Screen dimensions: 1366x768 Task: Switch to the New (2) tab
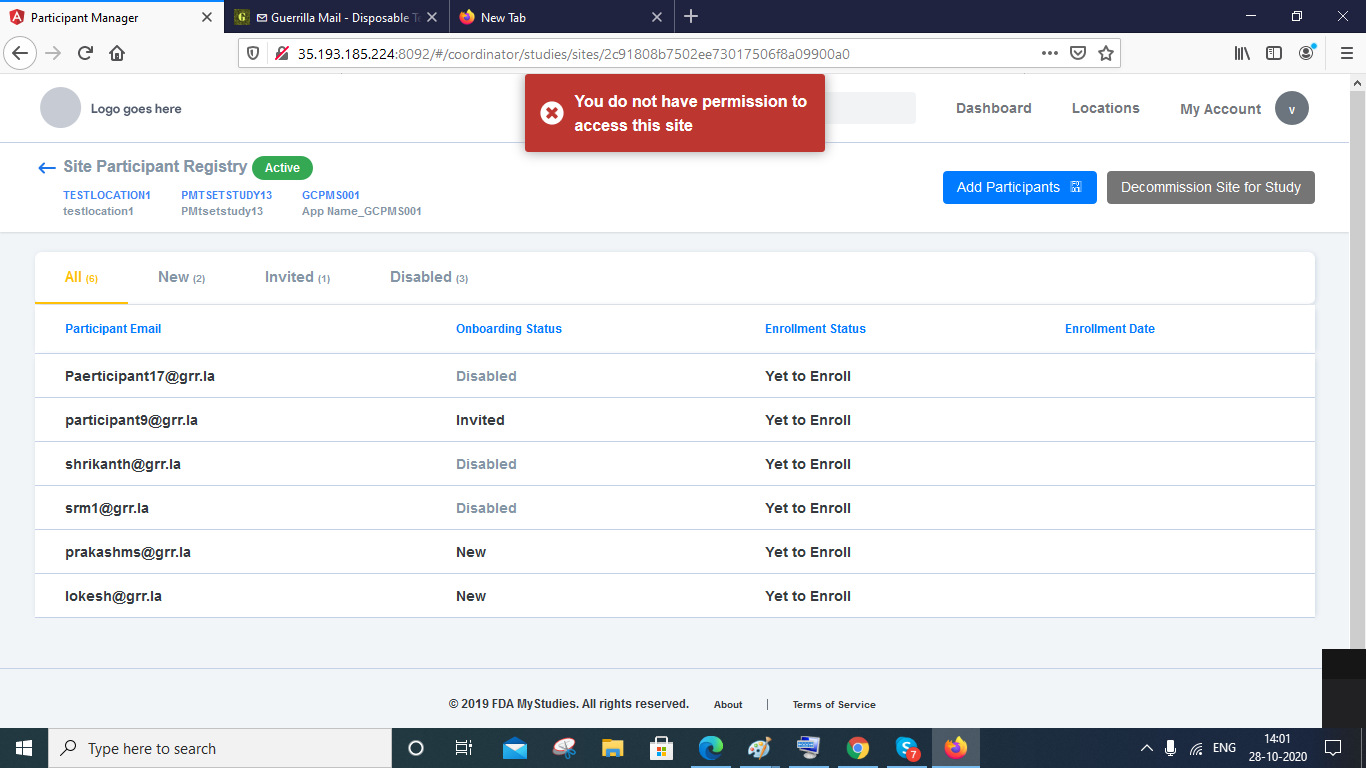[181, 277]
